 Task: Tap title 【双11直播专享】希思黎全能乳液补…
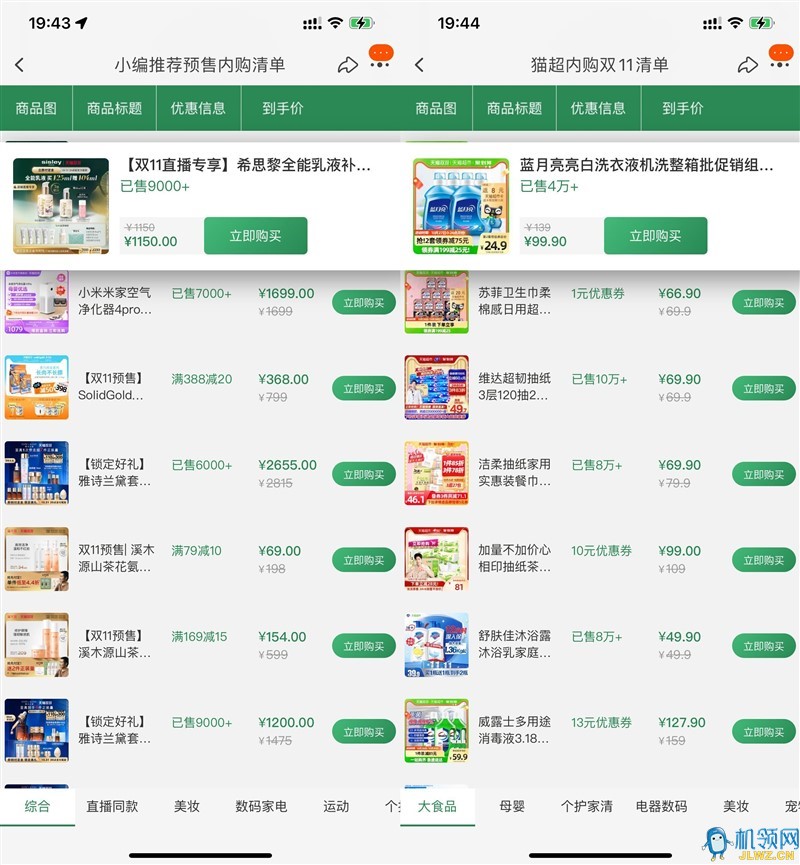click(246, 165)
